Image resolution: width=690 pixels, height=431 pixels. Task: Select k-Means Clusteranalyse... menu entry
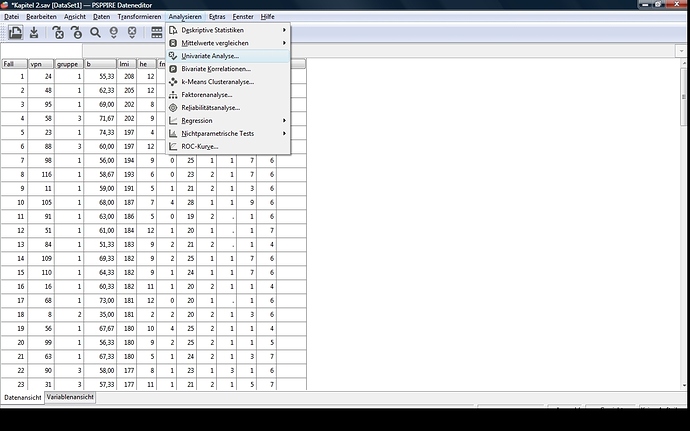coord(228,82)
